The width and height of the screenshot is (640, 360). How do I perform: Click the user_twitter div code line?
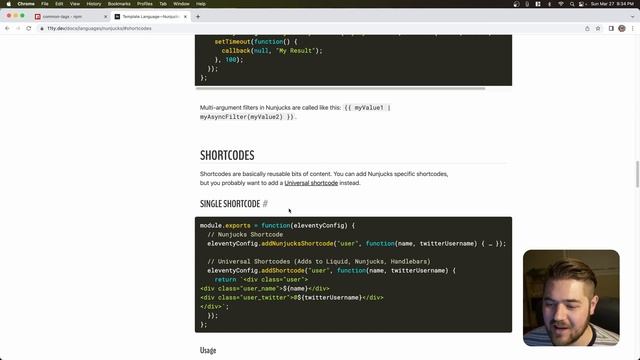click(292, 298)
